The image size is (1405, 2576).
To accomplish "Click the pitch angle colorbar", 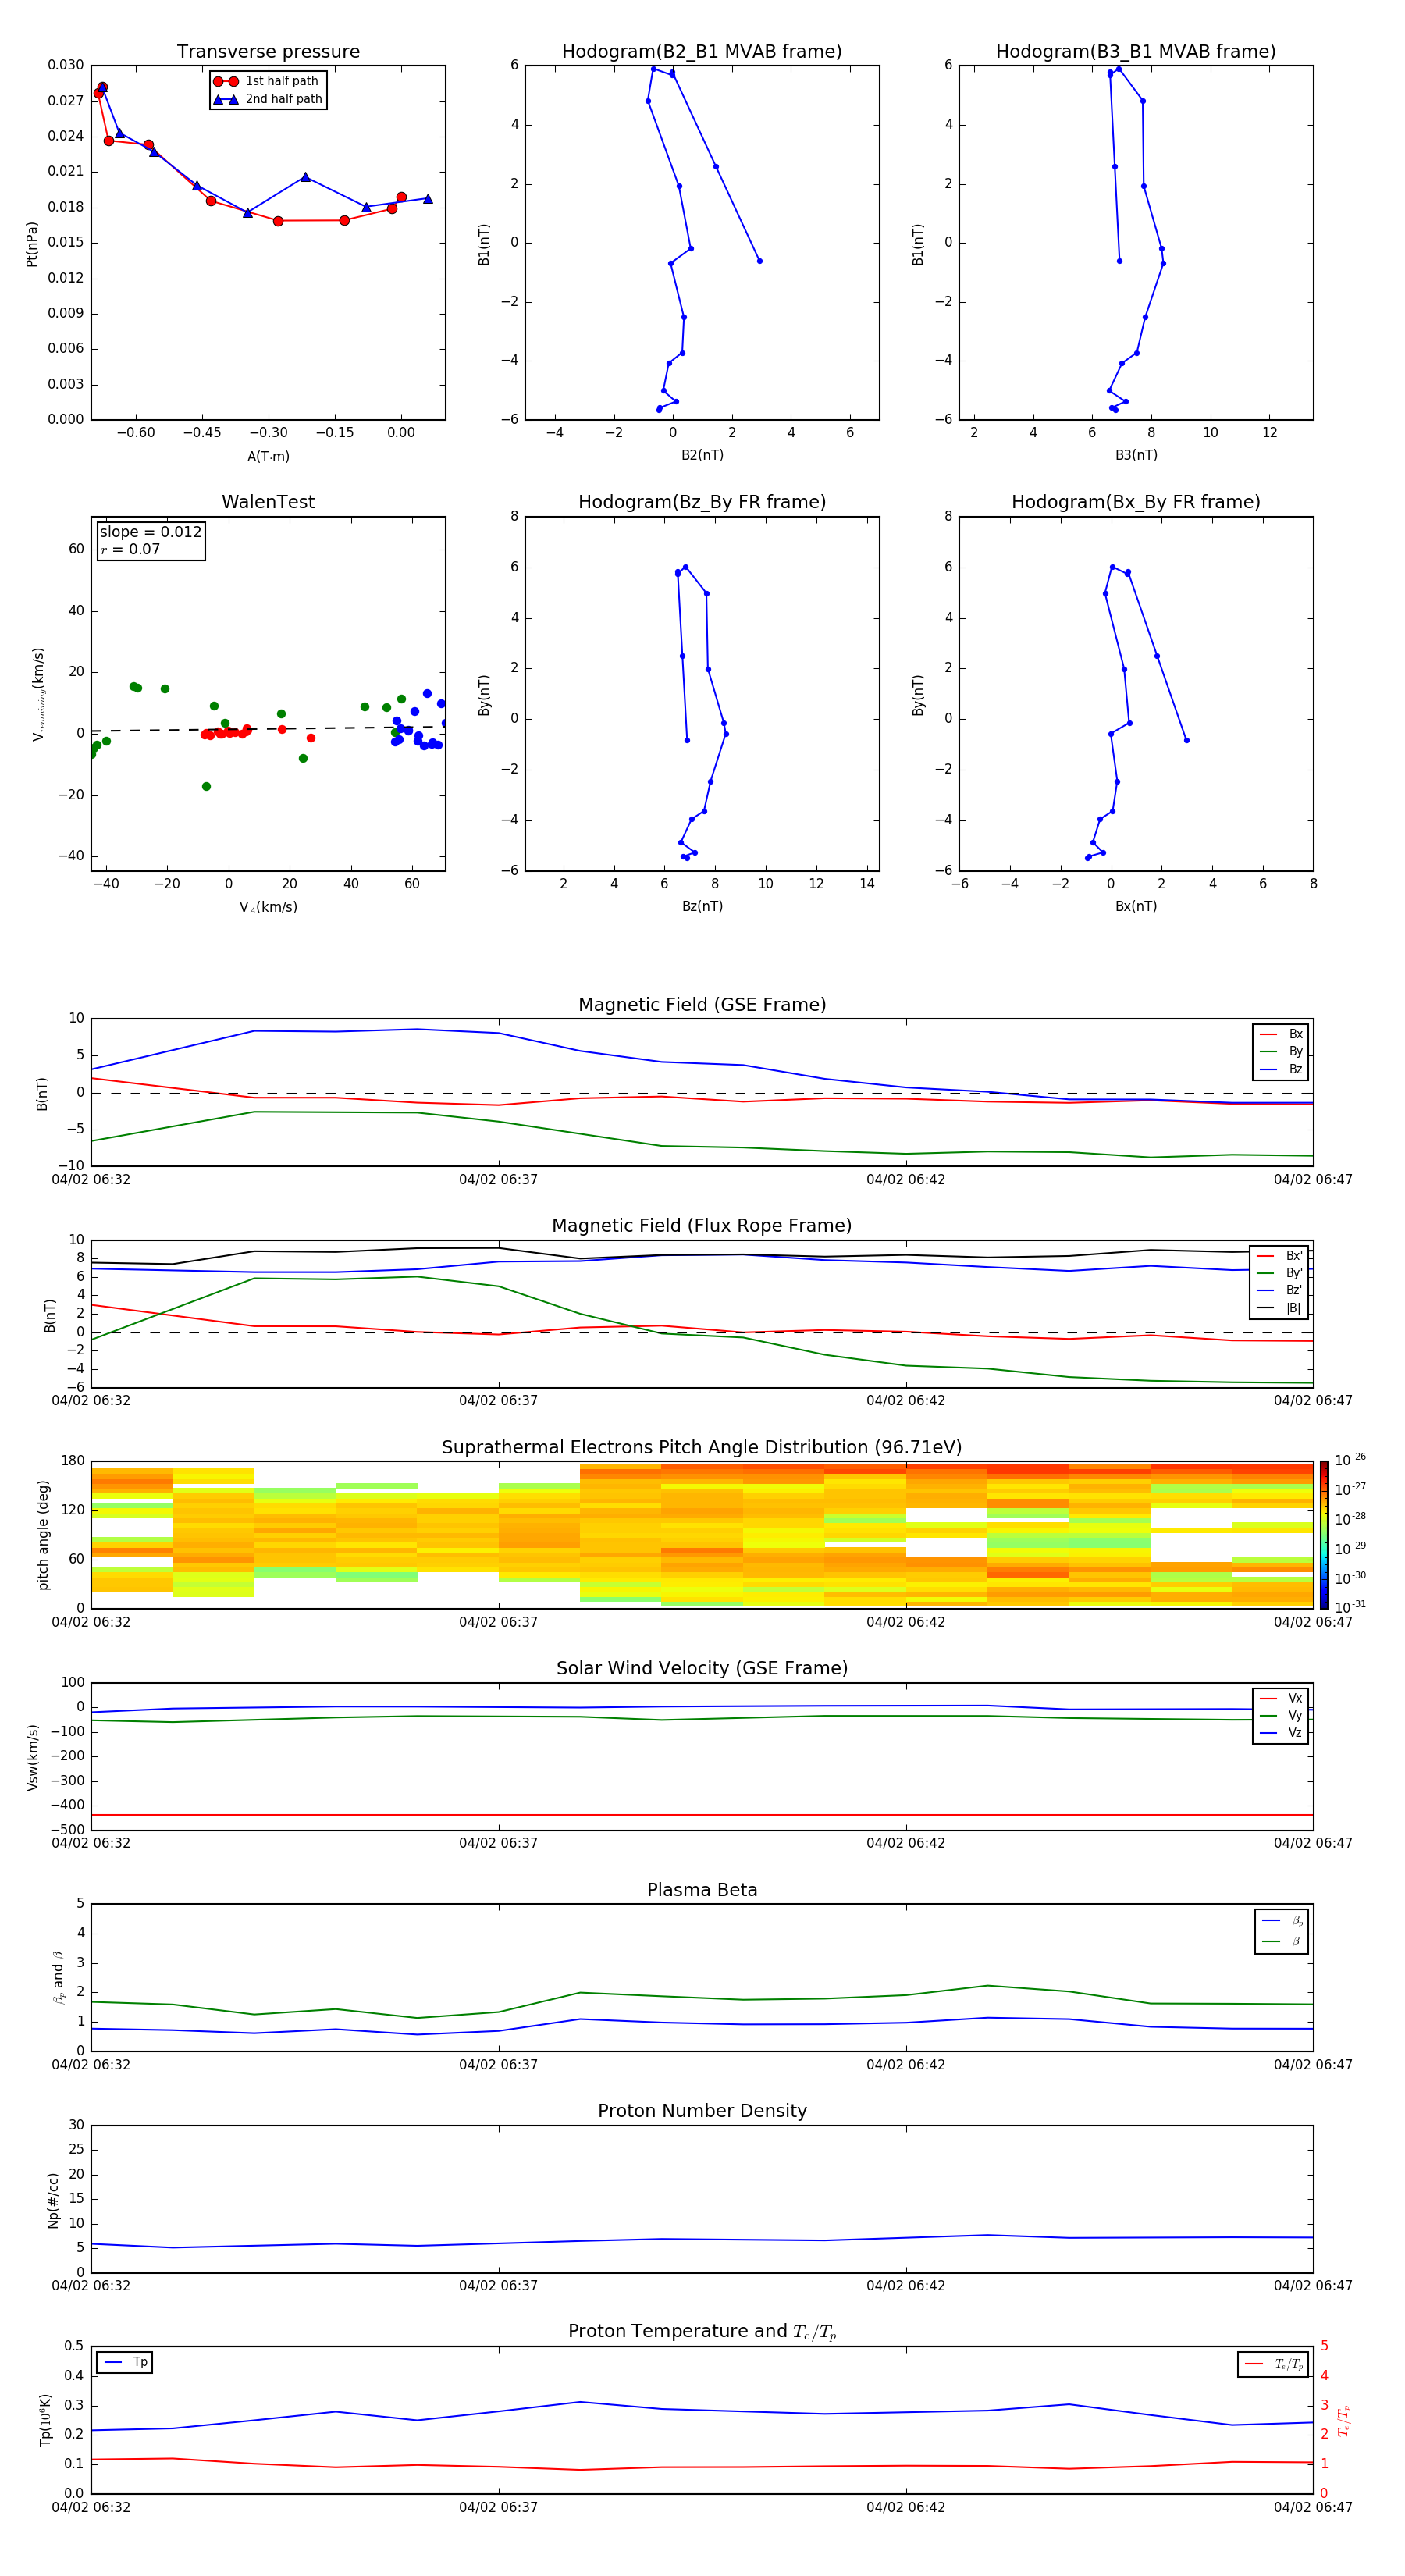I will point(1323,1535).
